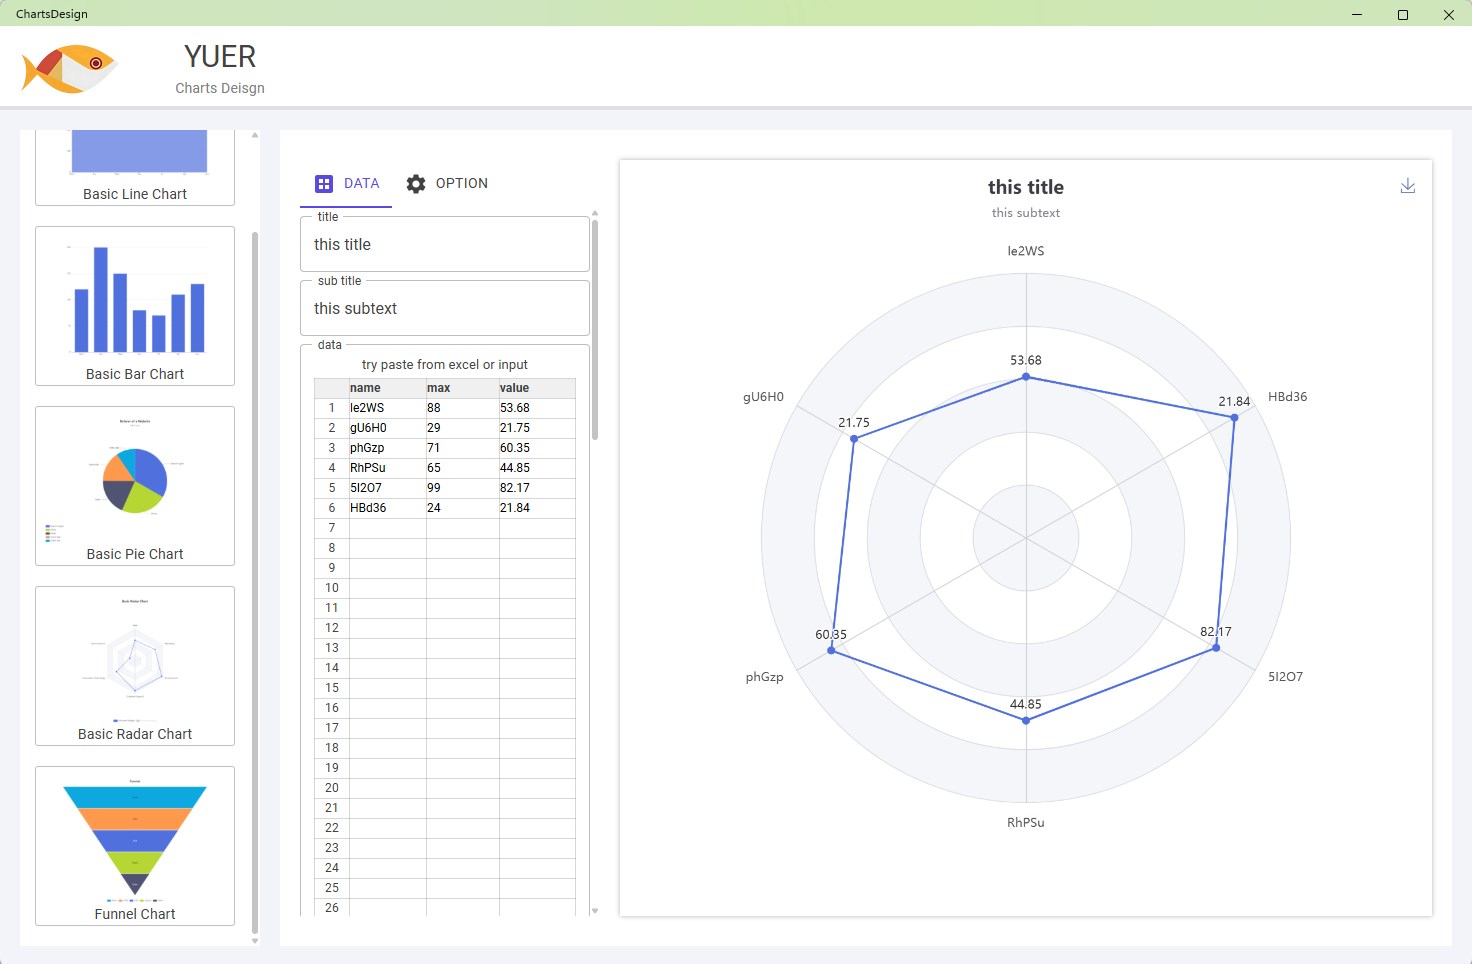Select the RhPSu name cell
Viewport: 1472px width, 964px height.
388,468
